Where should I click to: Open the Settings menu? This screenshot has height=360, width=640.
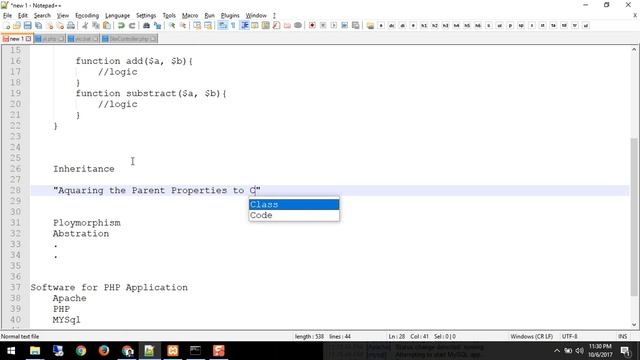(x=146, y=16)
